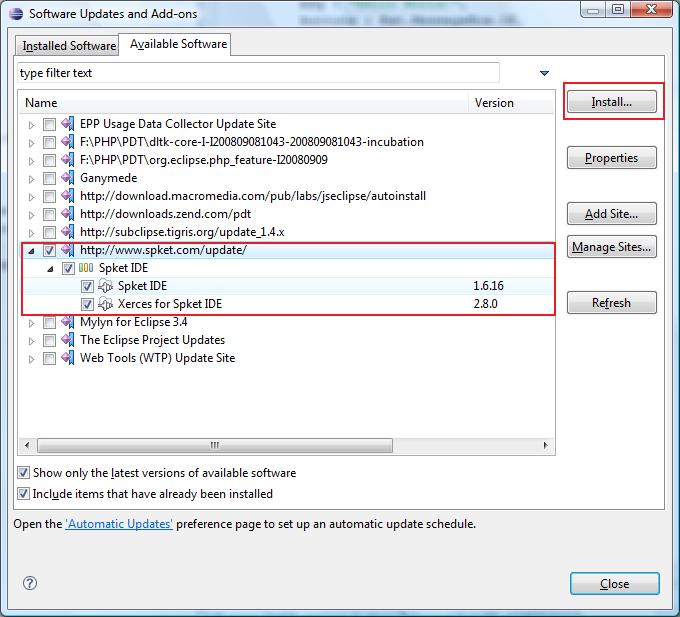Click the Name column header

point(244,103)
